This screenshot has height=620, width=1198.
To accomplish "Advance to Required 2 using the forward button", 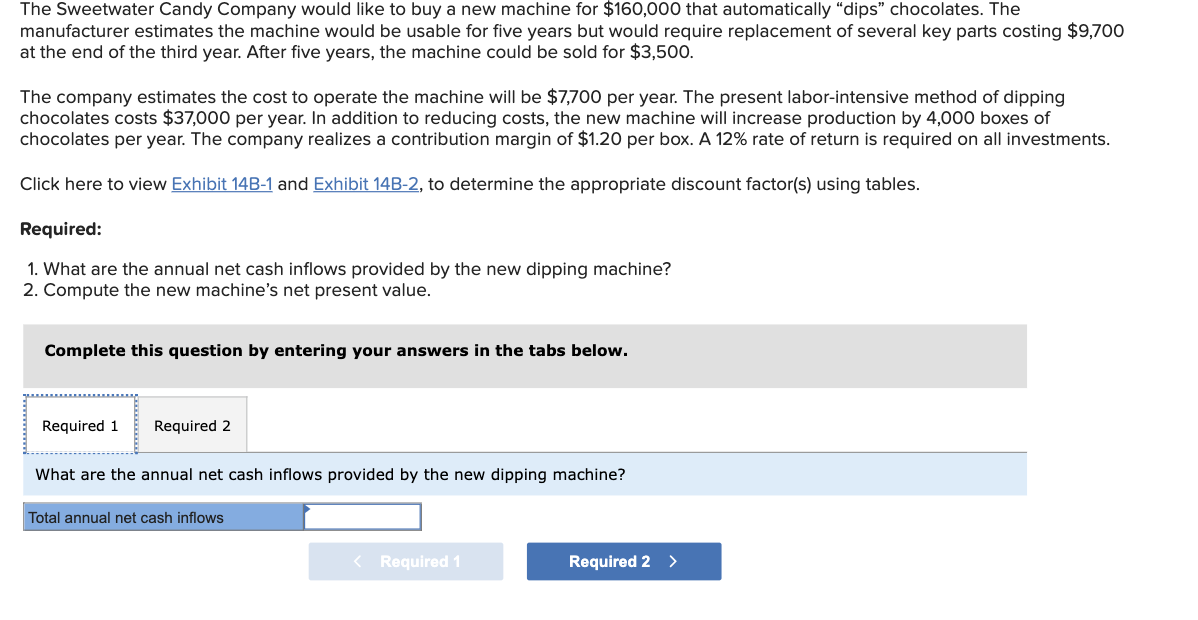I will 623,561.
